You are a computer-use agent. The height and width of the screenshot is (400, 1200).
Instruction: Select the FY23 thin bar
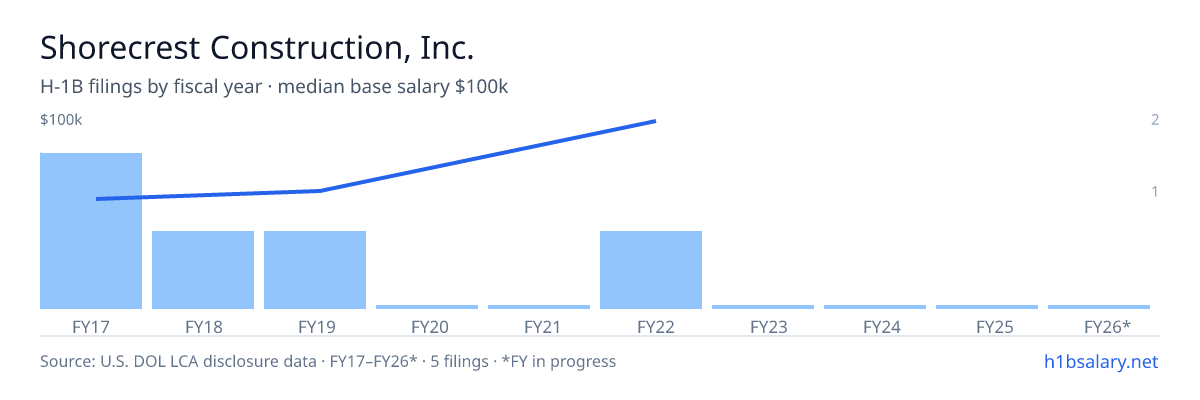pyautogui.click(x=763, y=307)
